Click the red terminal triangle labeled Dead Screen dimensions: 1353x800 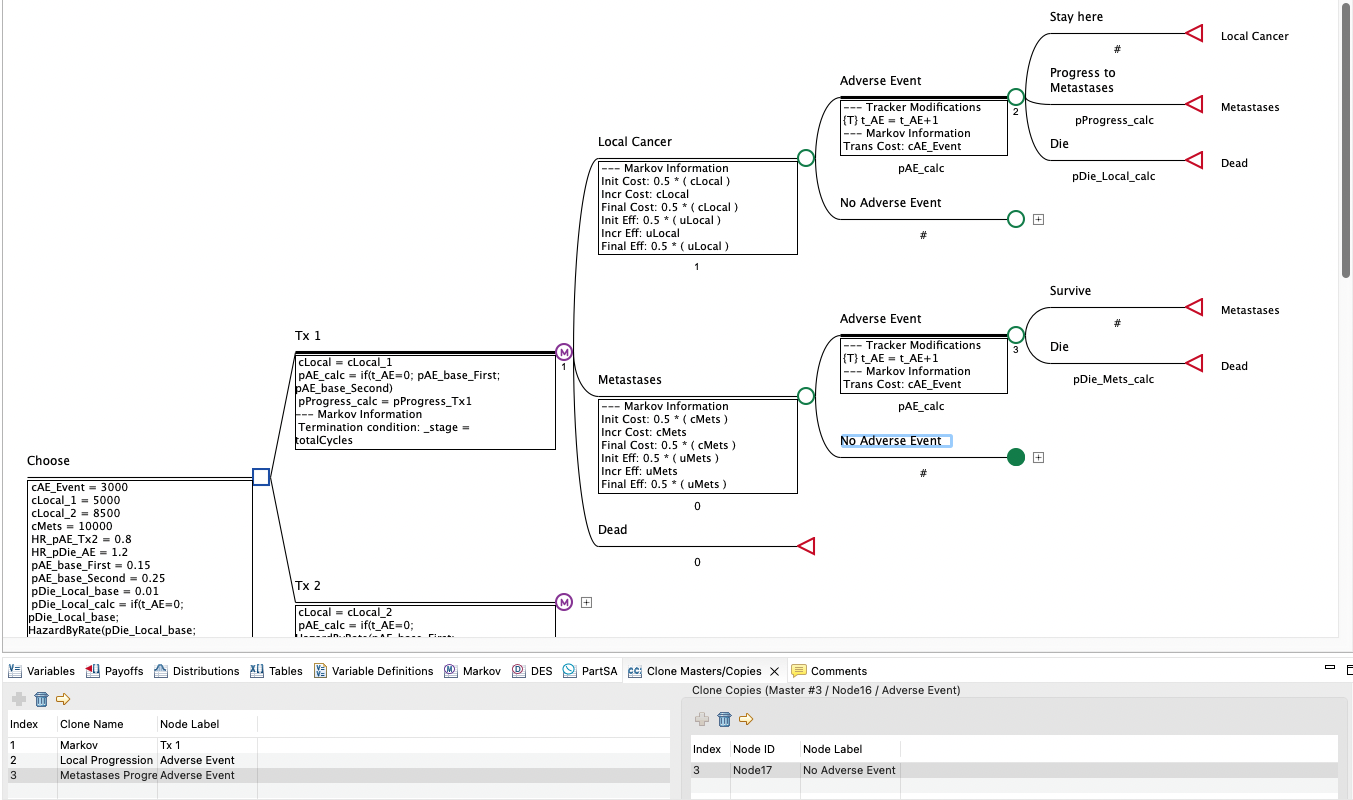[805, 545]
